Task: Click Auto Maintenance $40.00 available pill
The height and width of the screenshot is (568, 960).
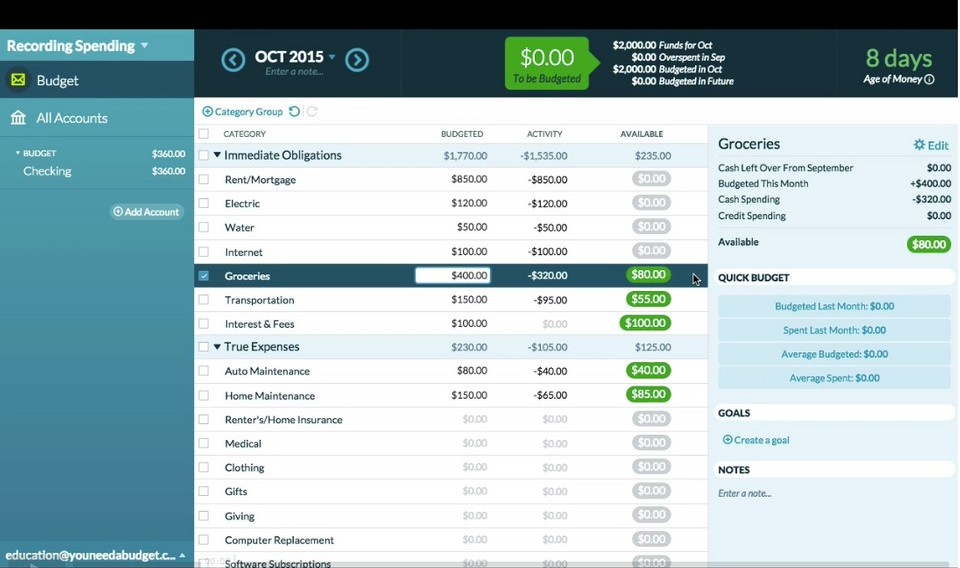Action: click(x=648, y=370)
